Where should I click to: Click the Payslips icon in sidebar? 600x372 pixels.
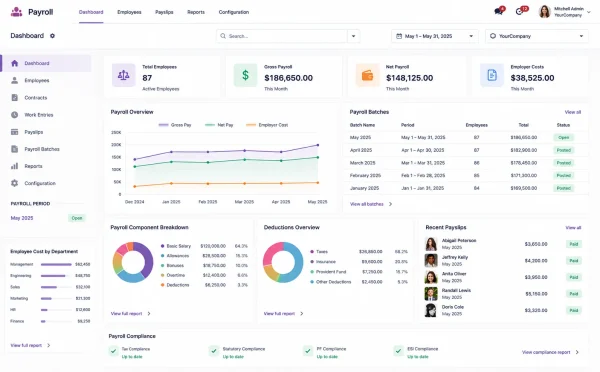[15, 132]
